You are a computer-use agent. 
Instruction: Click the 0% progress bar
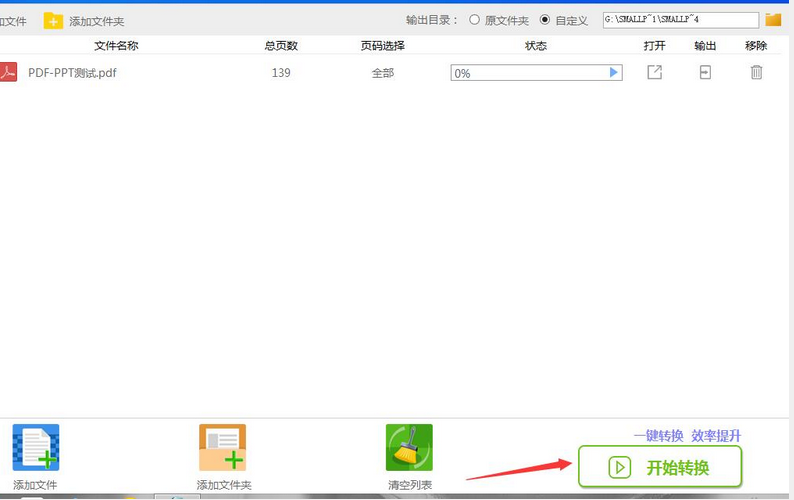click(536, 72)
